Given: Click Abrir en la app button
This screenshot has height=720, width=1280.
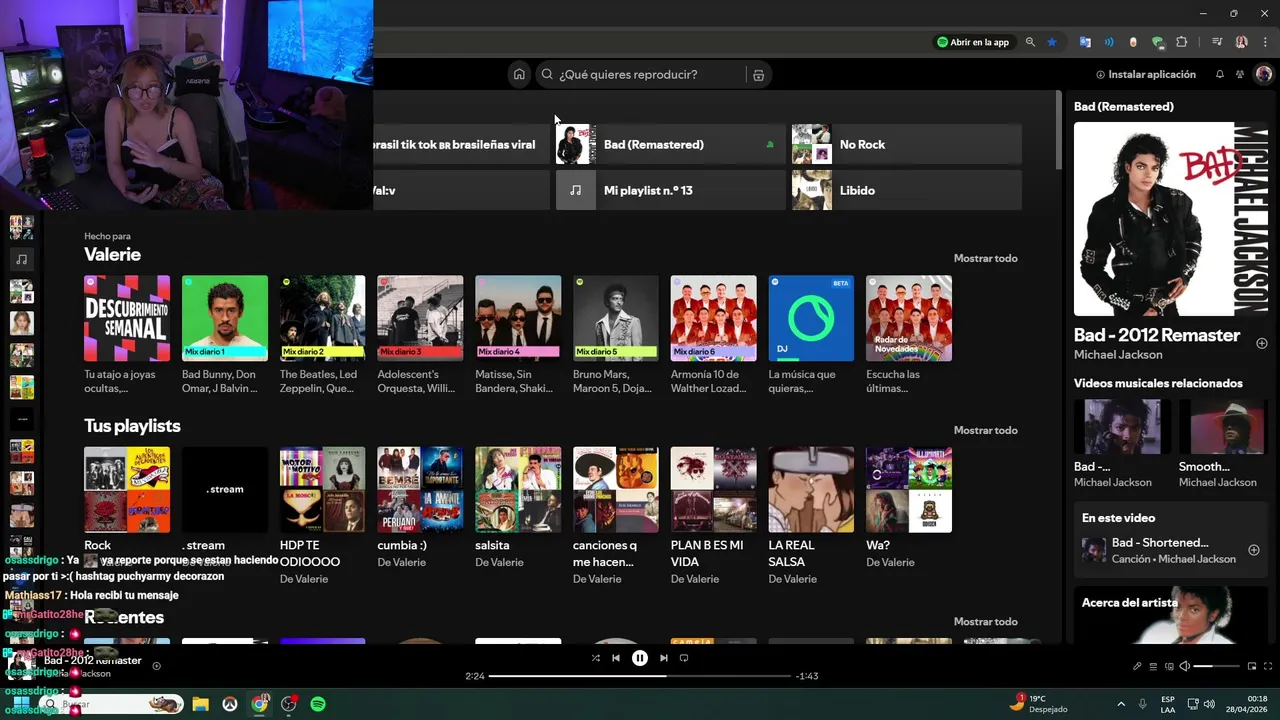Looking at the screenshot, I should click(x=972, y=42).
